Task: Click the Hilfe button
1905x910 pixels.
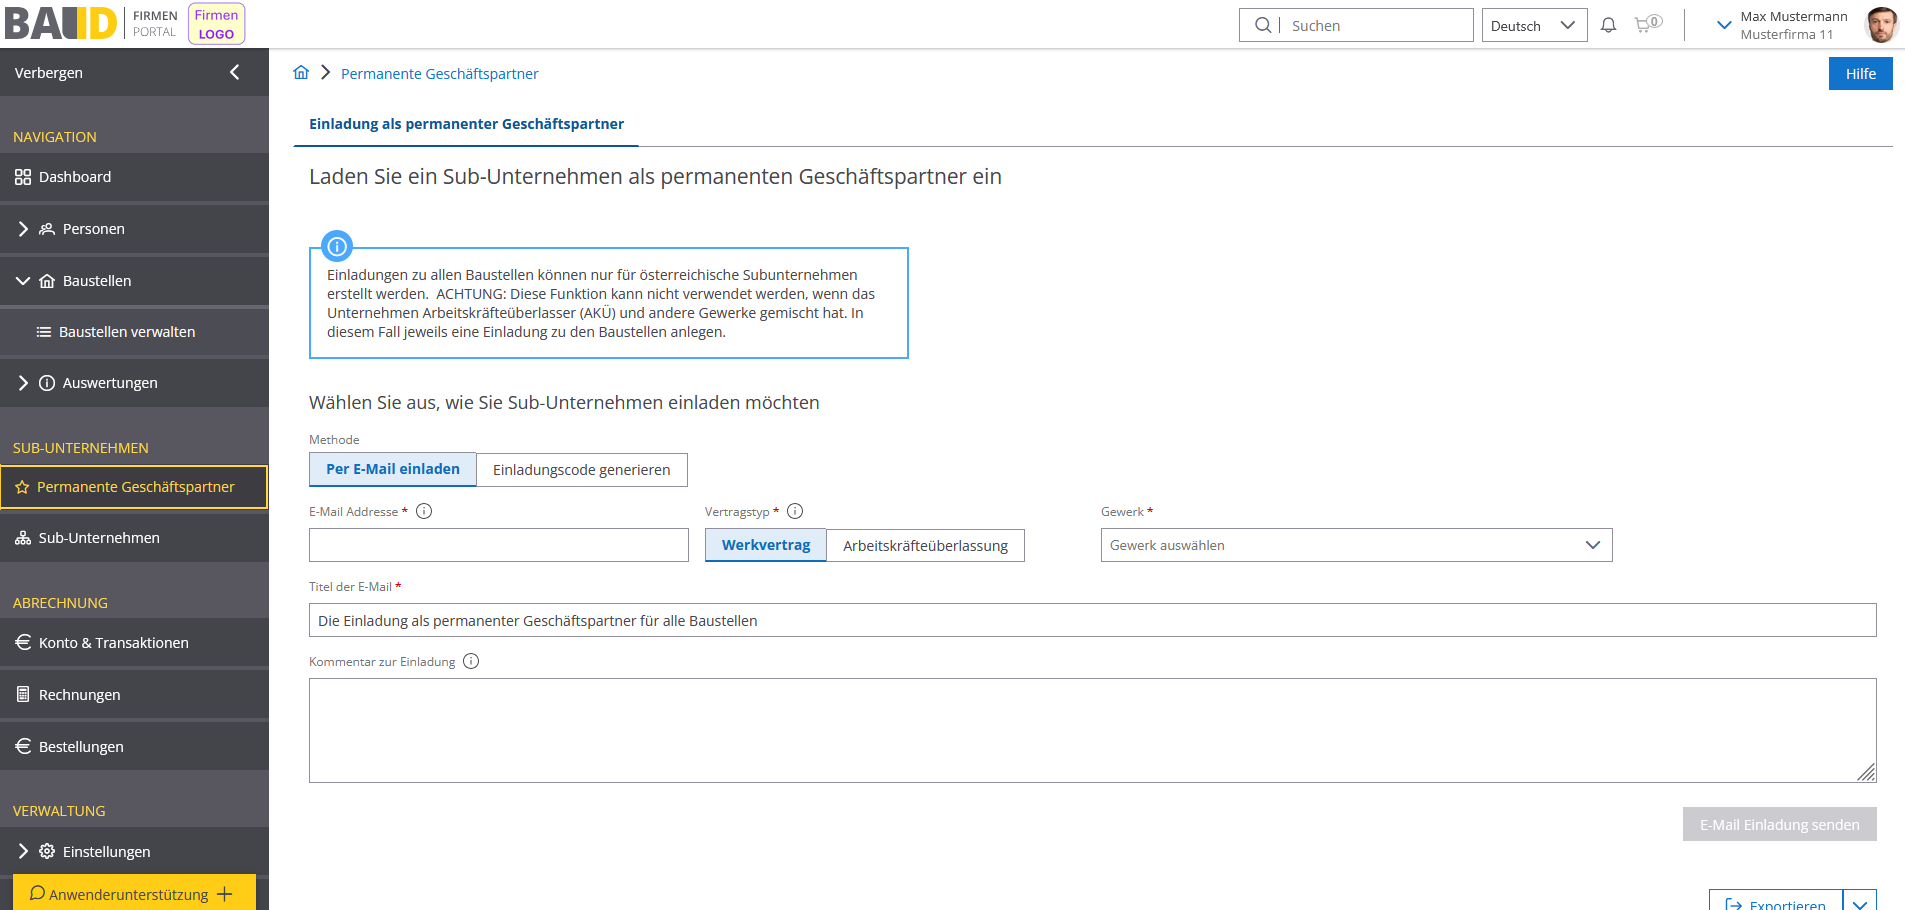Action: click(x=1860, y=74)
